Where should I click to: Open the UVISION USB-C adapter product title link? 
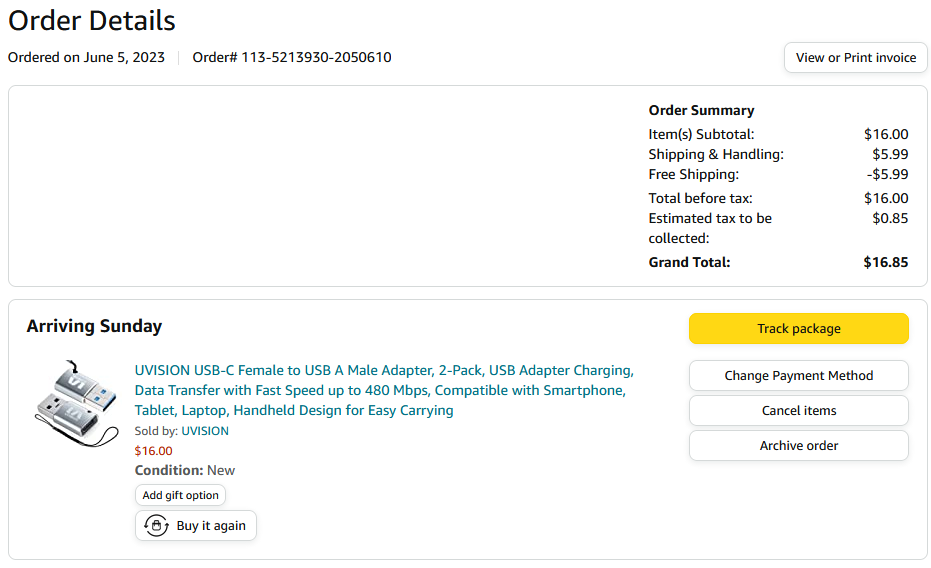pos(384,390)
